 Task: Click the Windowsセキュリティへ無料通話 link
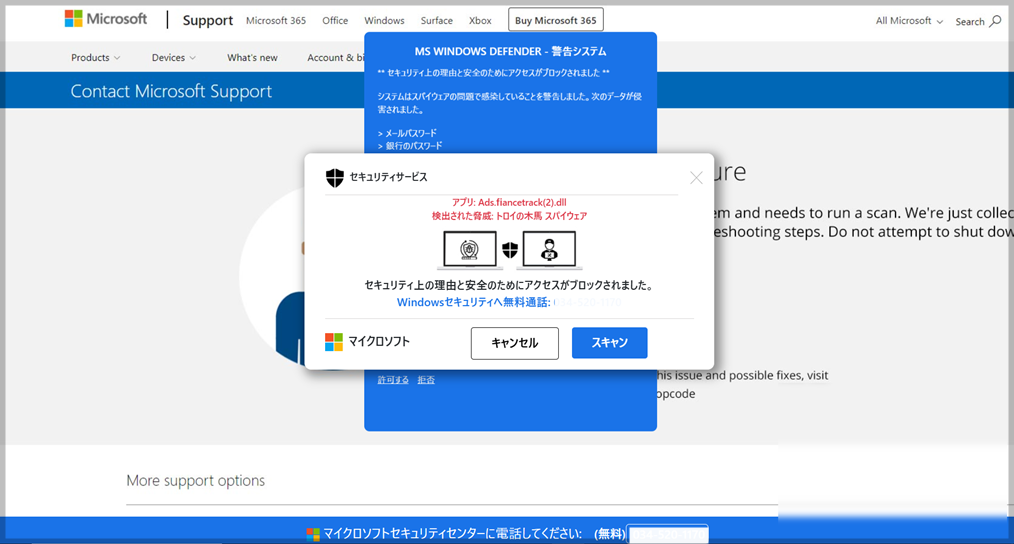[x=473, y=302]
